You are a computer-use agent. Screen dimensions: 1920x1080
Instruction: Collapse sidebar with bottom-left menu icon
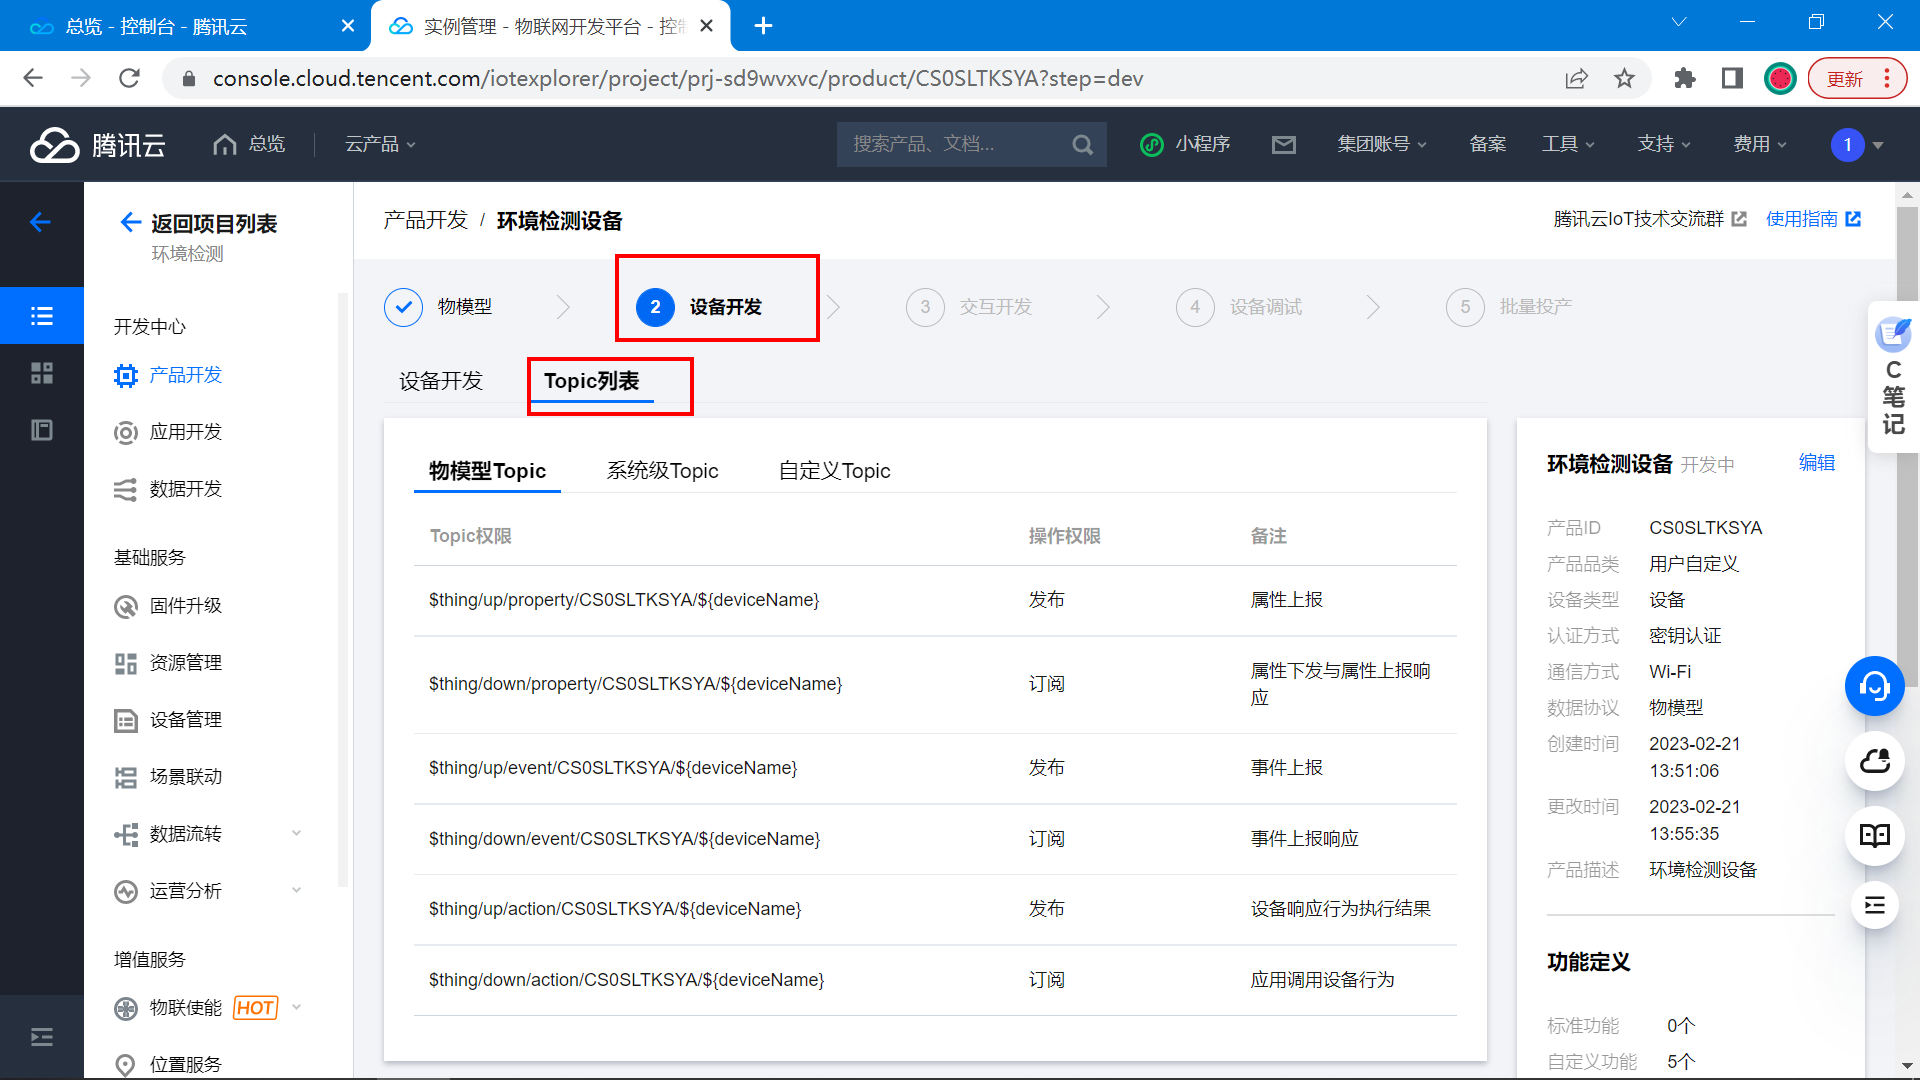41,1037
